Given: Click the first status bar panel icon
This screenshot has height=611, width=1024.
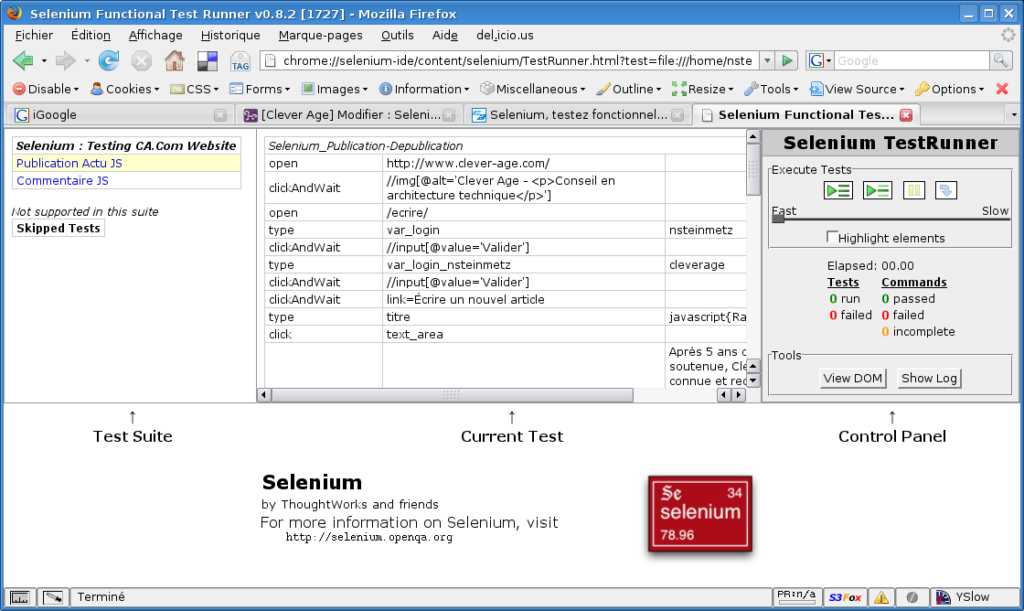Looking at the screenshot, I should pyautogui.click(x=20, y=597).
